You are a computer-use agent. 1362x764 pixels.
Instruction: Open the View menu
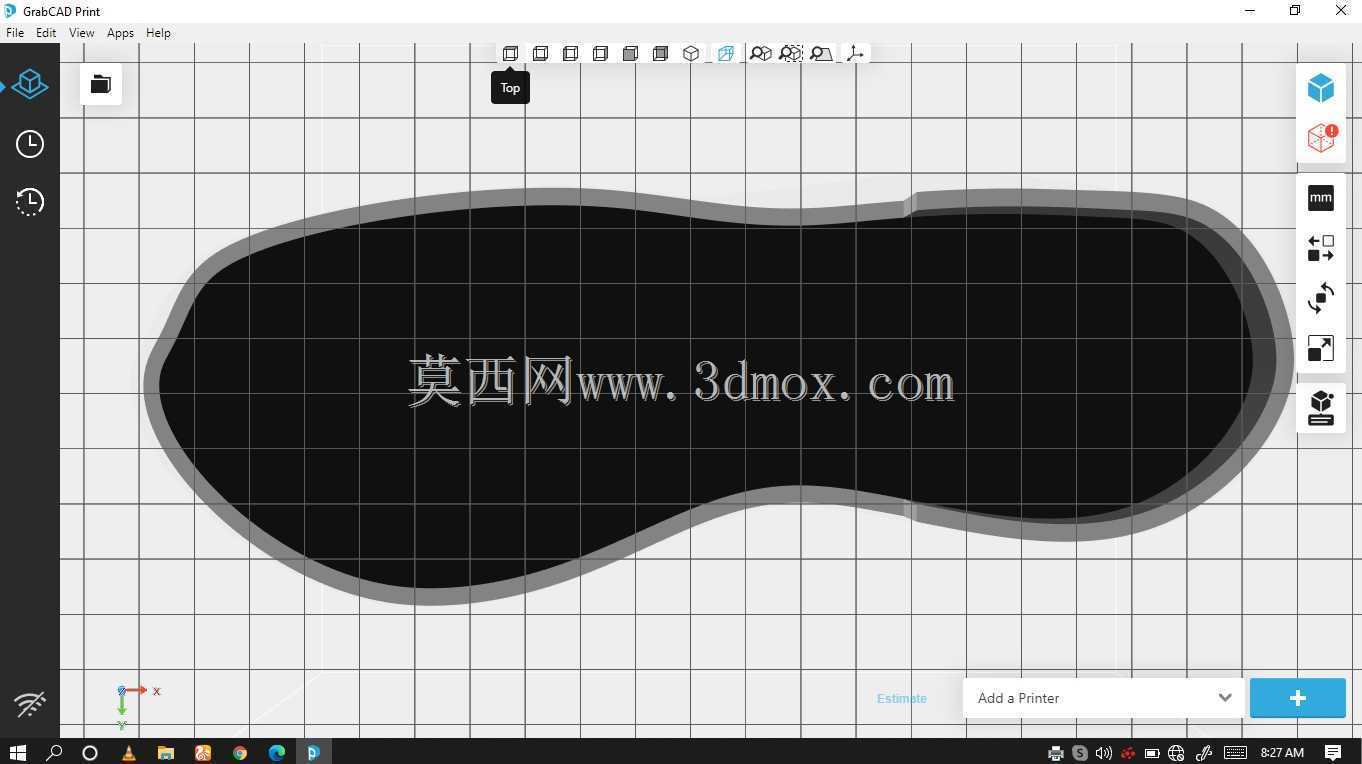click(x=81, y=33)
